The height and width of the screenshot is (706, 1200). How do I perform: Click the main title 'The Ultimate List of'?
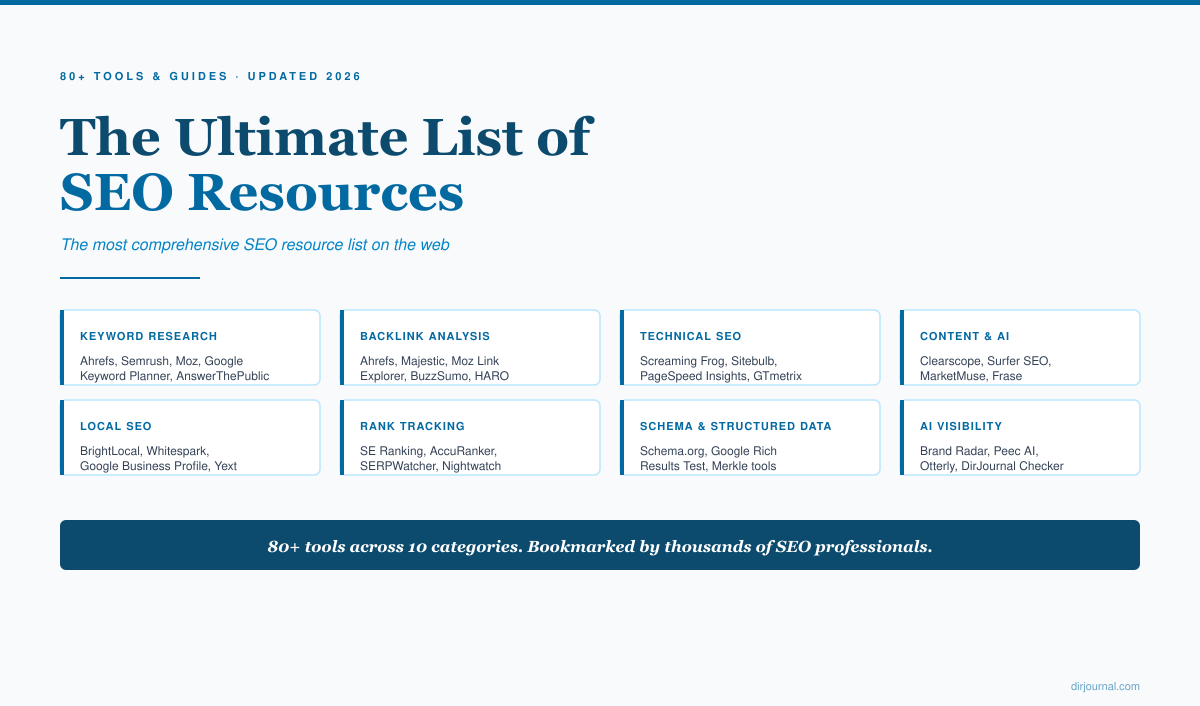(326, 137)
